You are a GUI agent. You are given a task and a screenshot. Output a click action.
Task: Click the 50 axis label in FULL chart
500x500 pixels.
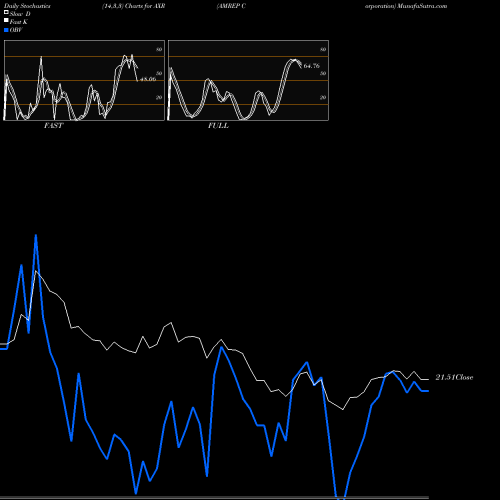[x=323, y=74]
